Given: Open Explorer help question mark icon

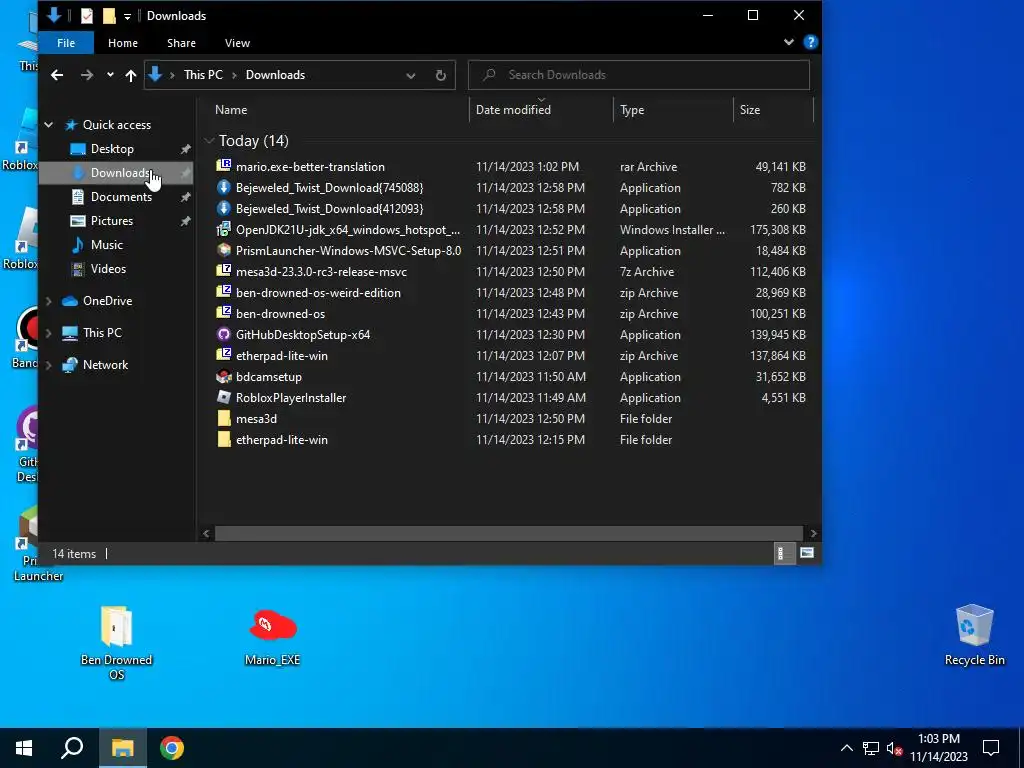Looking at the screenshot, I should pyautogui.click(x=810, y=42).
